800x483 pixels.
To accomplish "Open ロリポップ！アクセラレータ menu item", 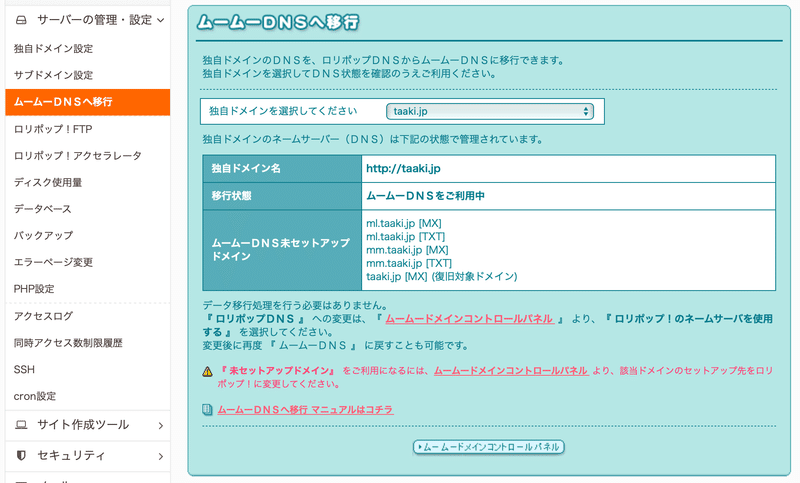I will pos(78,156).
